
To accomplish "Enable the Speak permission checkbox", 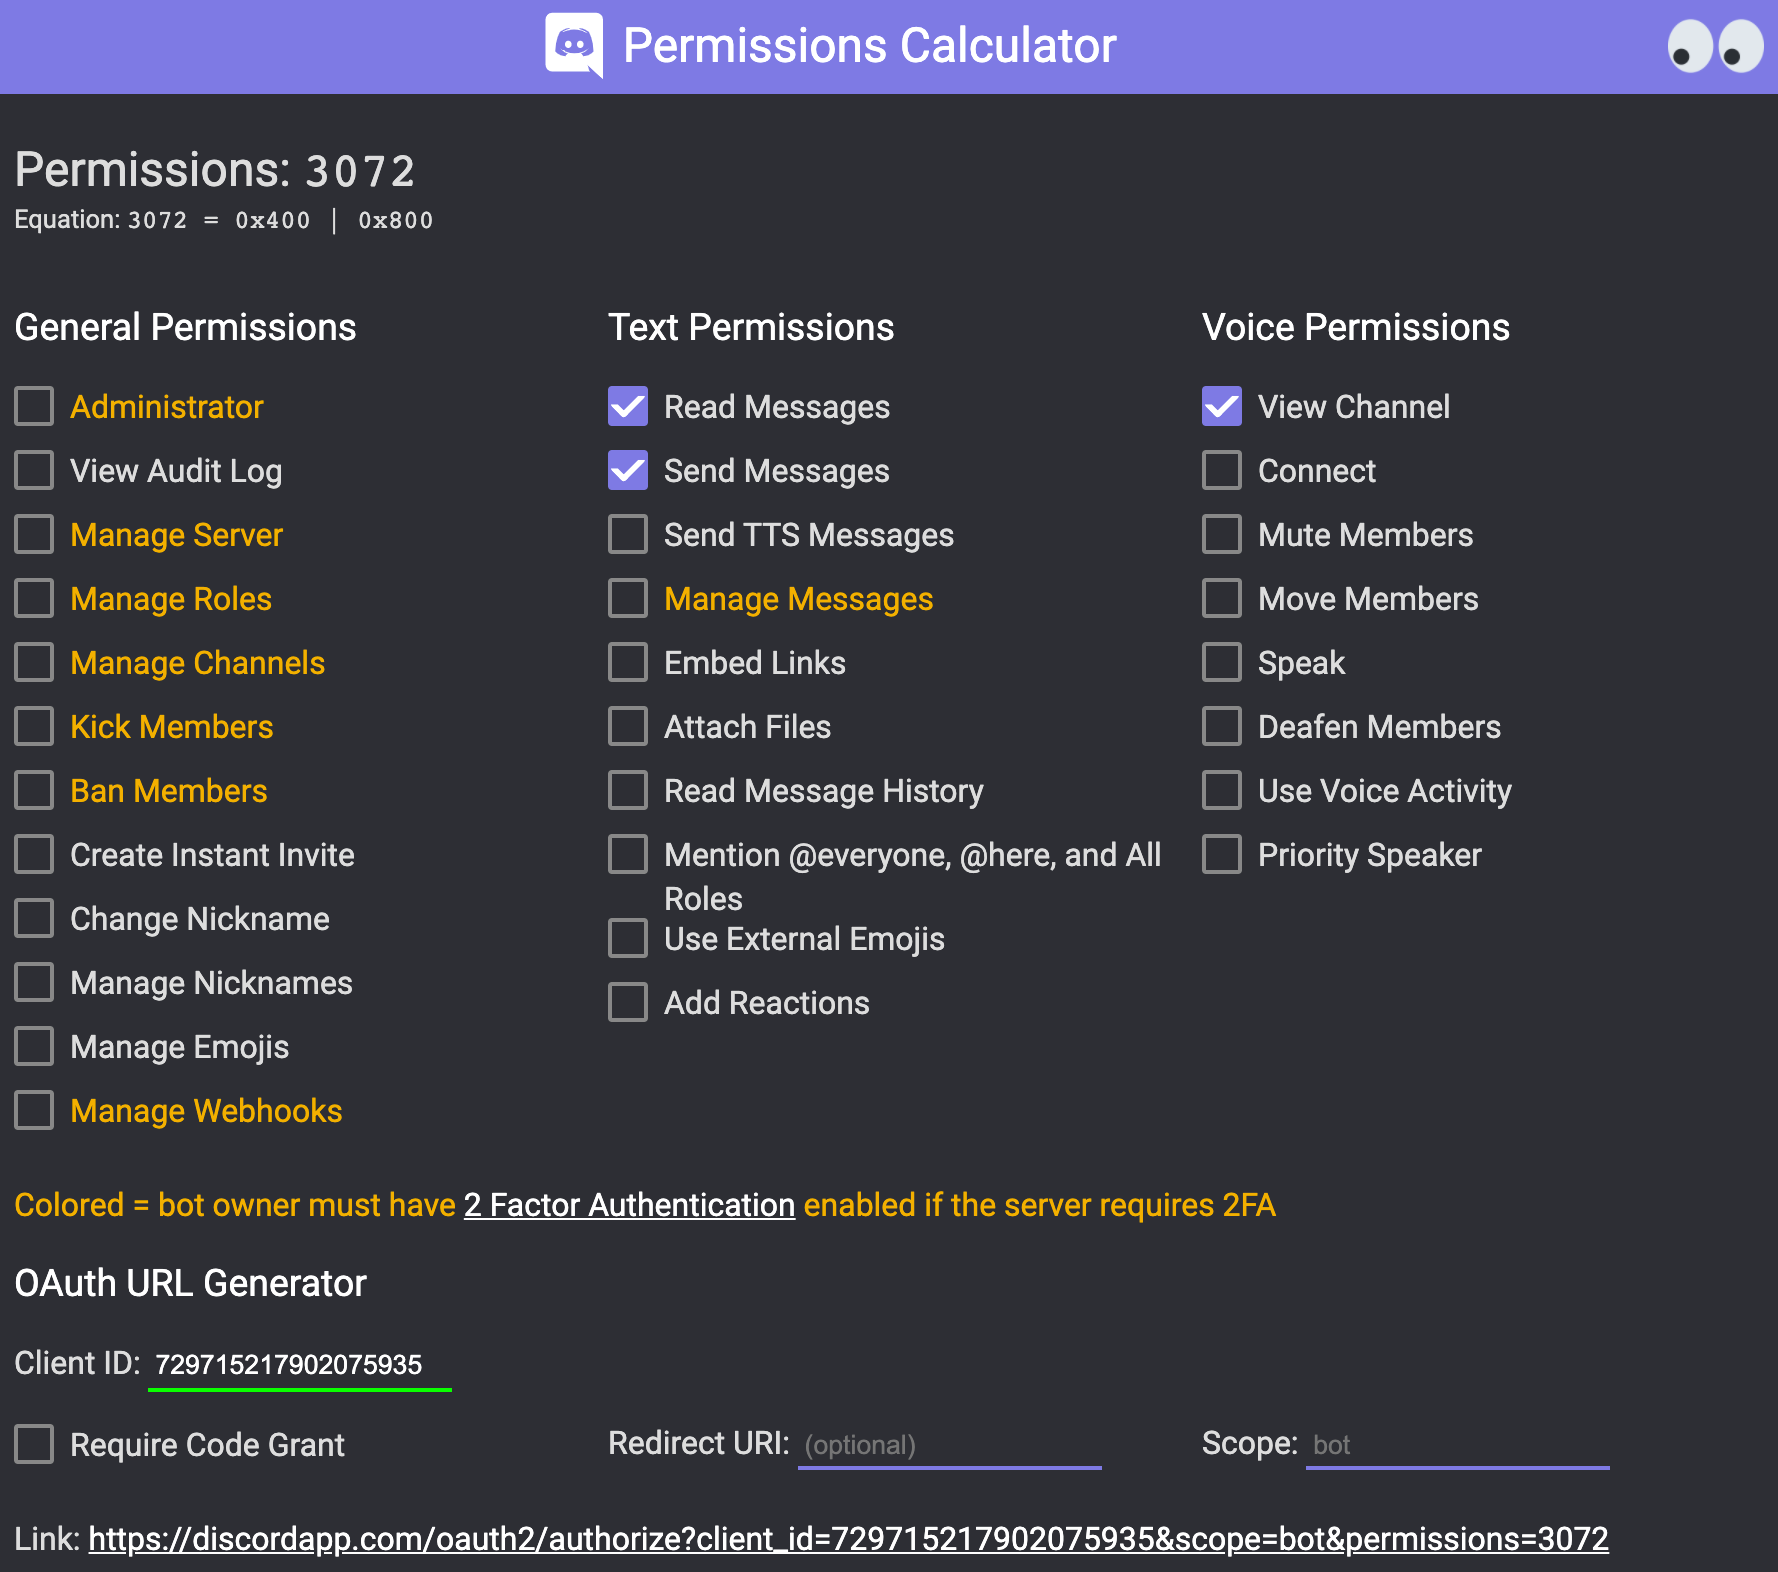I will click(1222, 662).
